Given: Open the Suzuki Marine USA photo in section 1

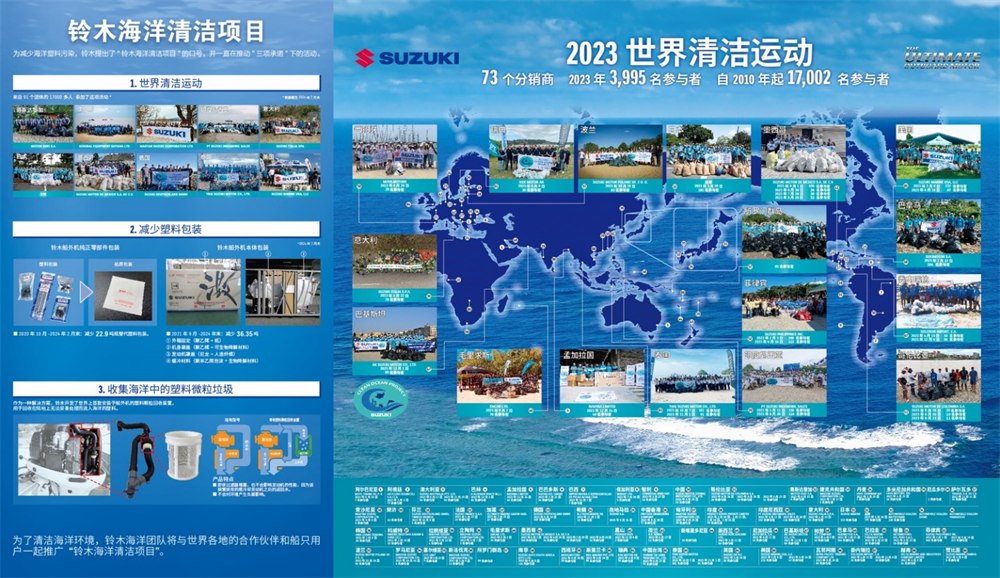Looking at the screenshot, I should tap(290, 172).
